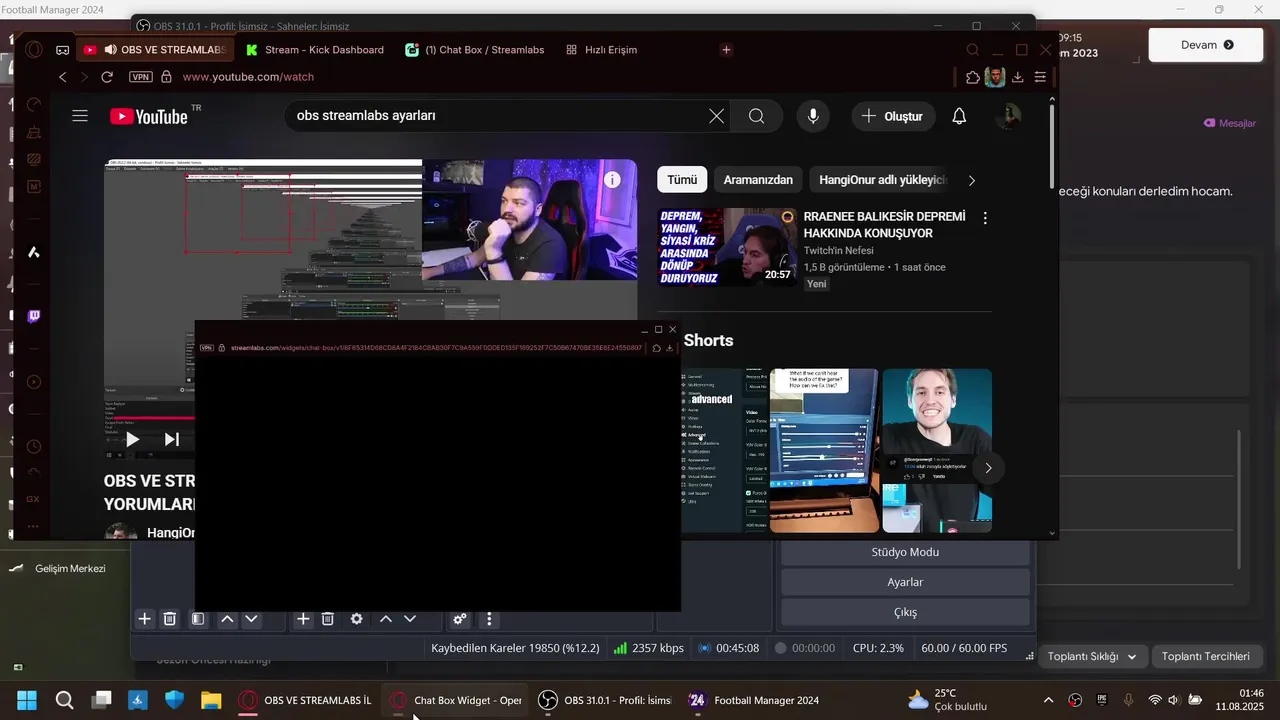Image resolution: width=1280 pixels, height=720 pixels.
Task: Open Ayarlar in OBS controls
Action: 905,582
